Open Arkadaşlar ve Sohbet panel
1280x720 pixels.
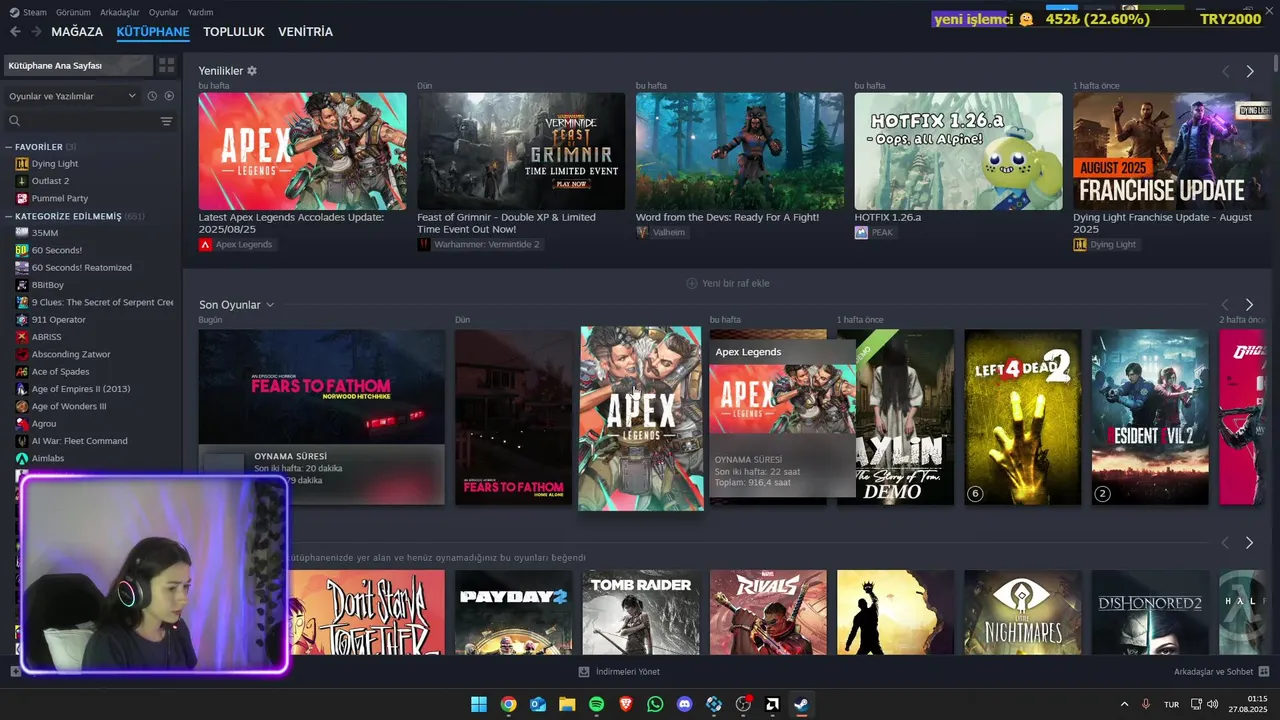click(x=1222, y=672)
